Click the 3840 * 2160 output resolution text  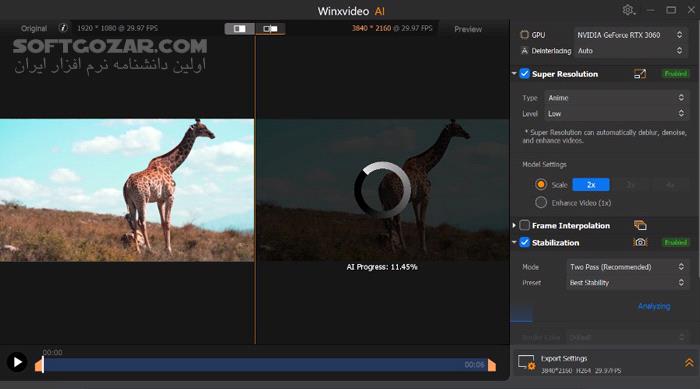coord(371,28)
